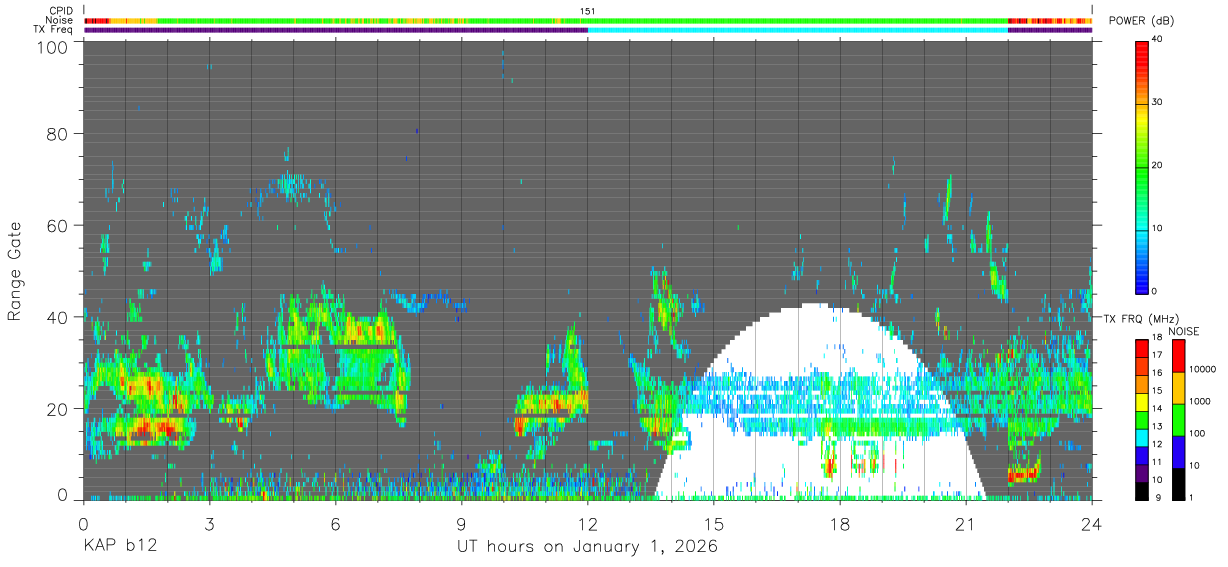This screenshot has width=1228, height=567.
Task: Click the CPID label
Action: pos(61,11)
